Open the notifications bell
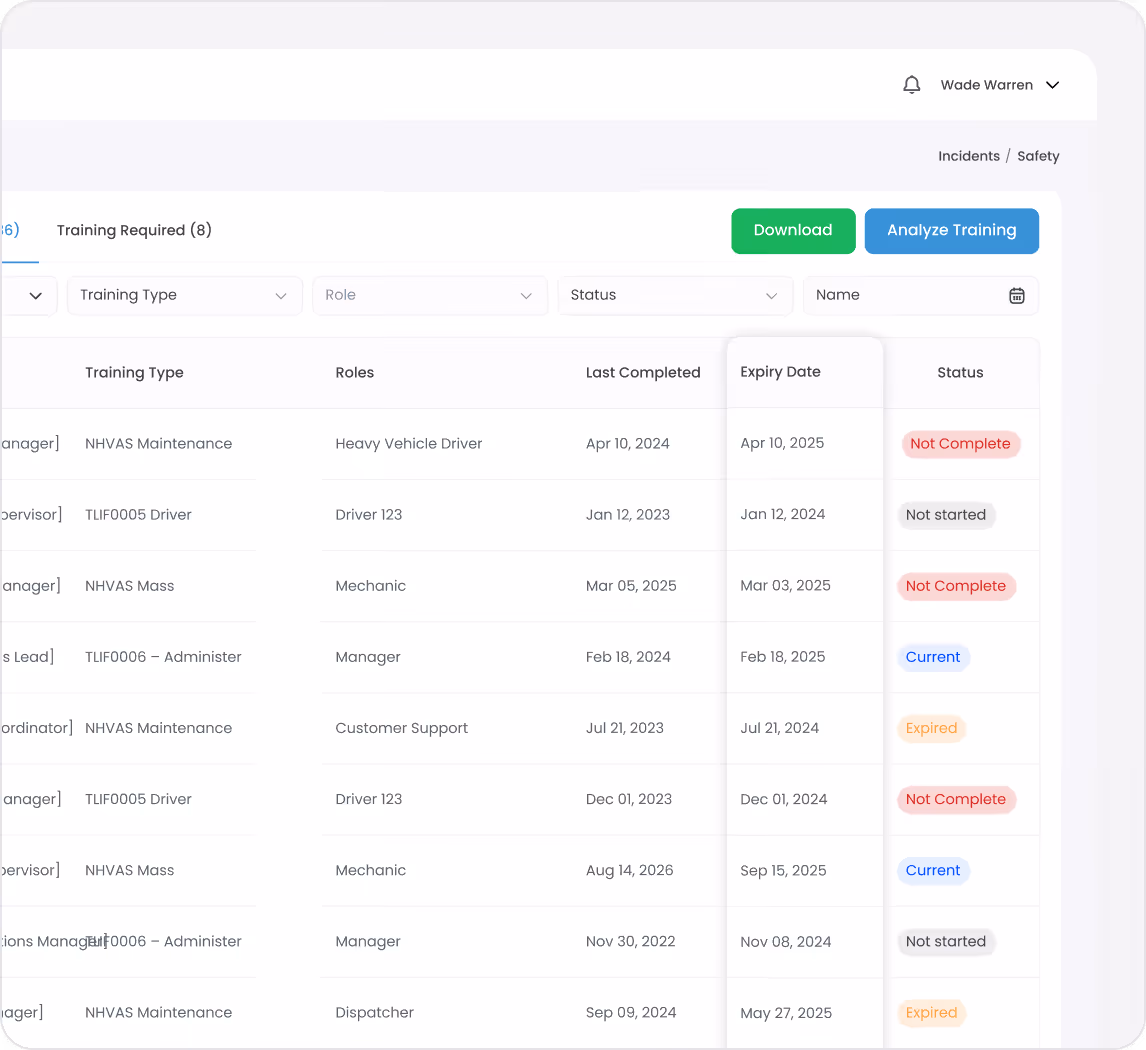The height and width of the screenshot is (1050, 1146). tap(911, 85)
